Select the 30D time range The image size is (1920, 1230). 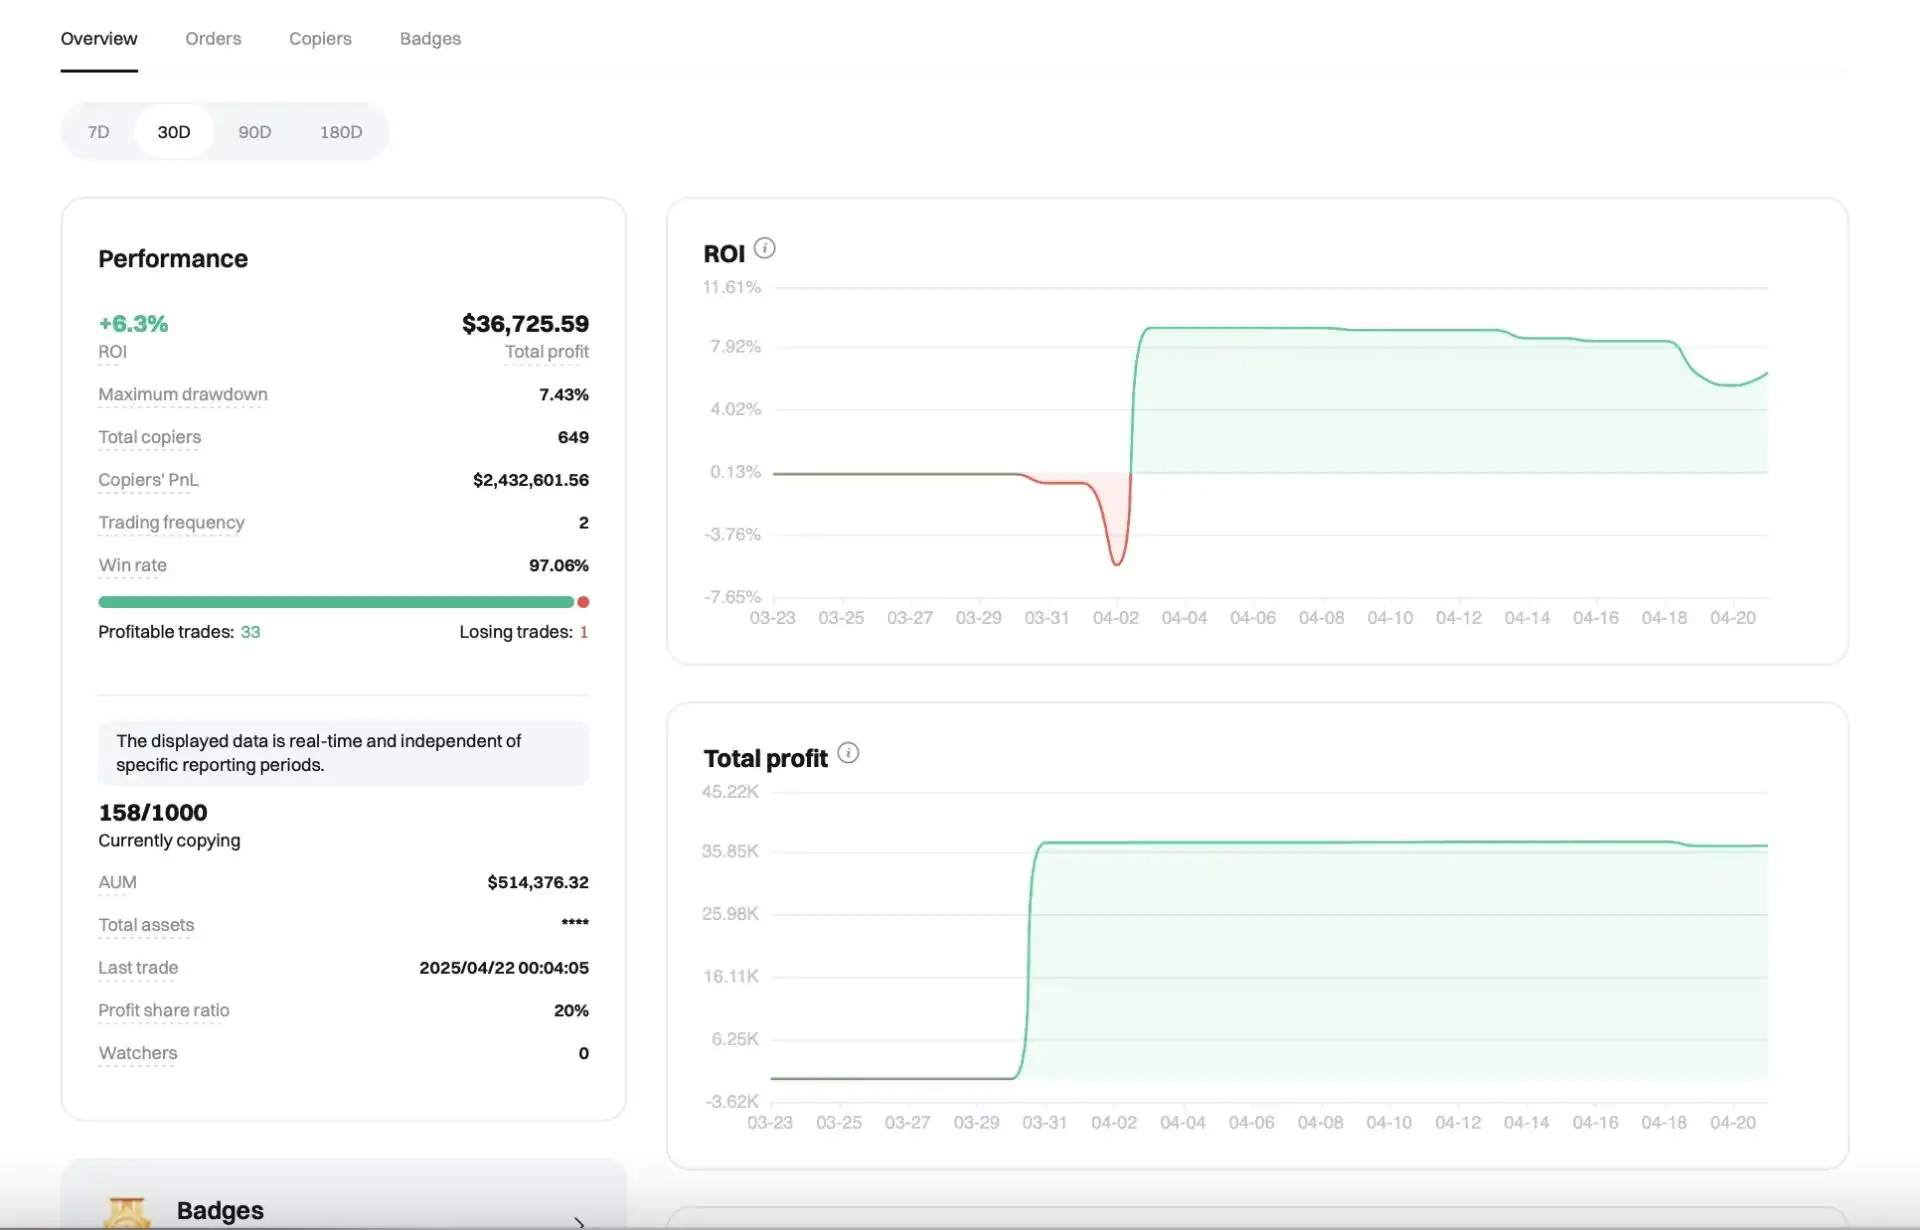click(x=173, y=132)
